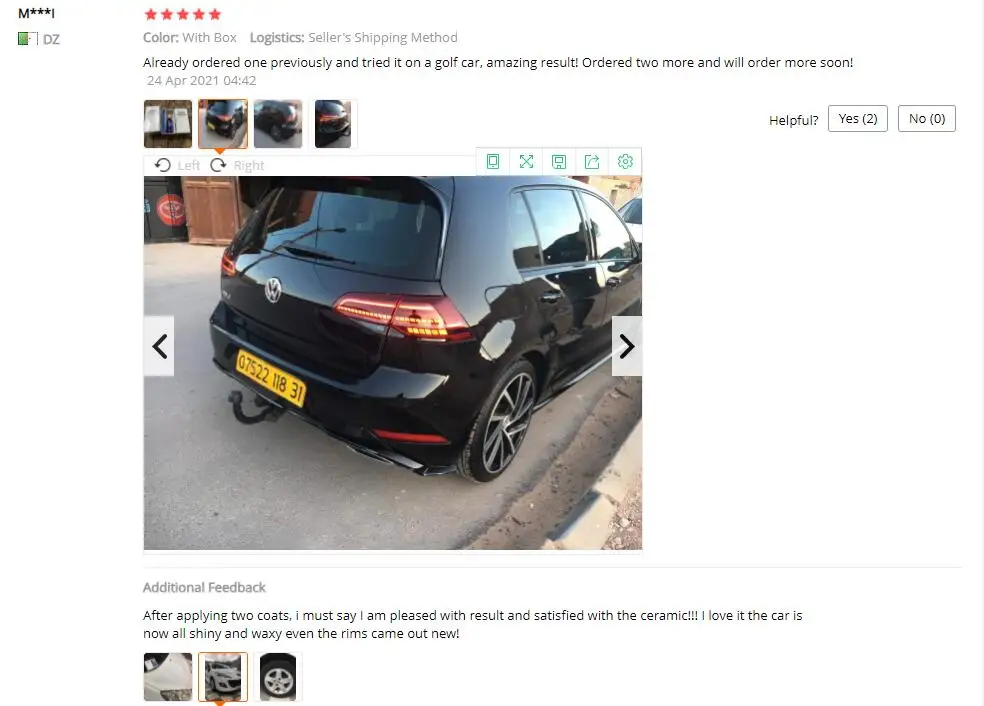The image size is (984, 706).
Task: Vote No (0) on review helpfulness
Action: (927, 119)
